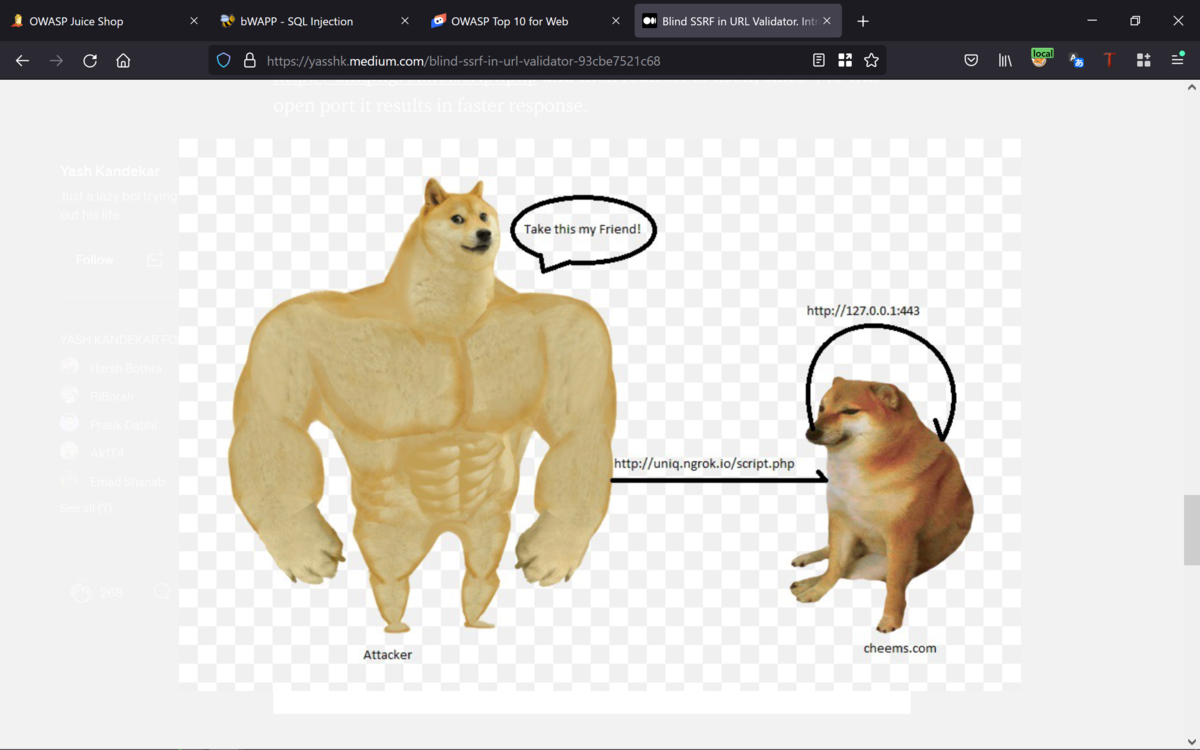This screenshot has height=750, width=1200.
Task: Save page to Pocket
Action: tap(971, 60)
